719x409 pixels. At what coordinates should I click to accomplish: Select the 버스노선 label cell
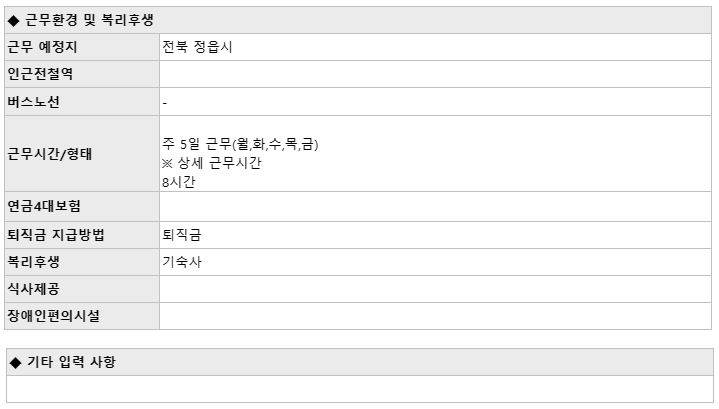(82, 102)
